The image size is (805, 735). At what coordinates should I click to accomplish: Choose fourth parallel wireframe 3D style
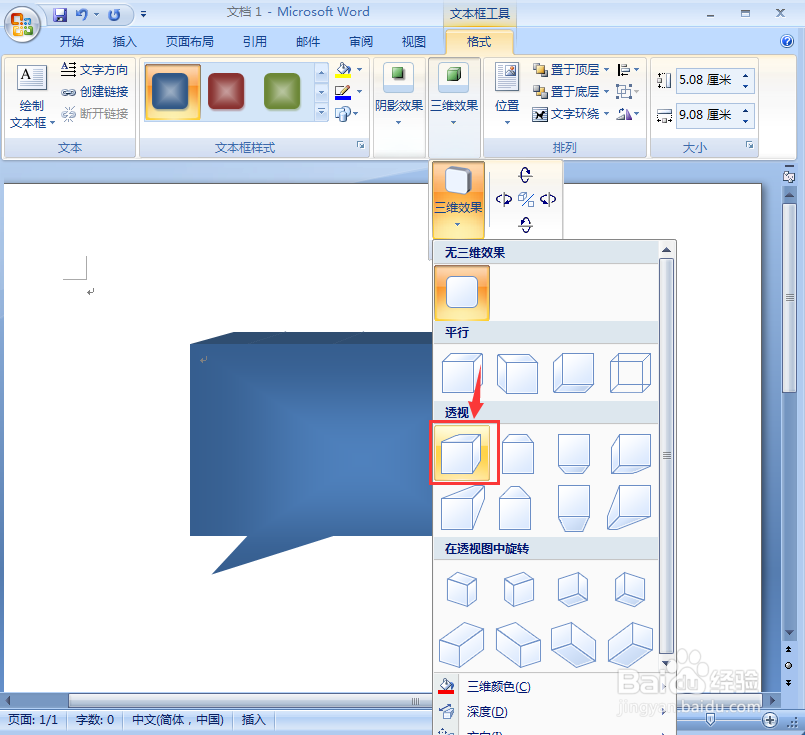pyautogui.click(x=630, y=373)
